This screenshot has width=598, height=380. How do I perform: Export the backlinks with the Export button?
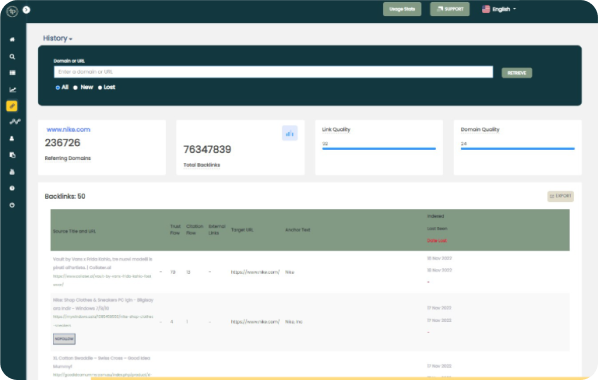coord(561,196)
